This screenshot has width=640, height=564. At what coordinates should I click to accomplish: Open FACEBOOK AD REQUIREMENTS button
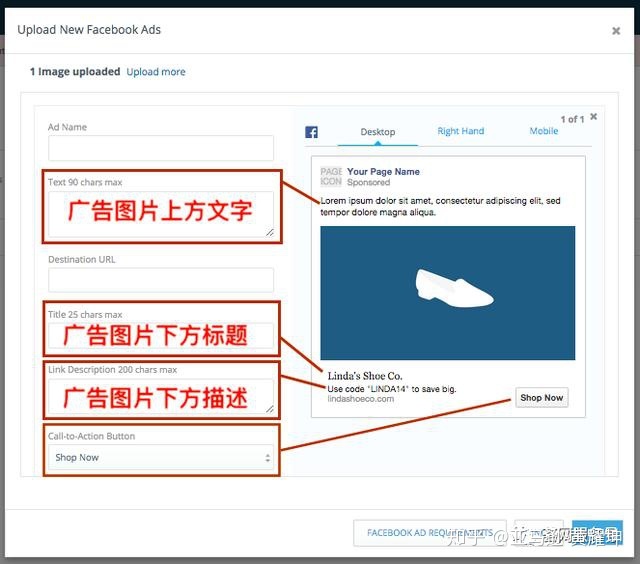pyautogui.click(x=430, y=533)
